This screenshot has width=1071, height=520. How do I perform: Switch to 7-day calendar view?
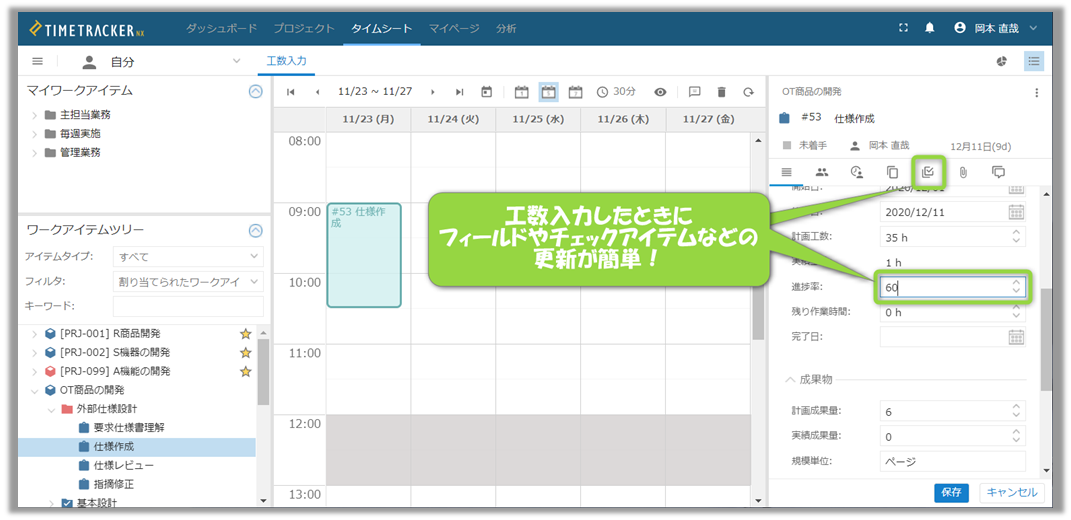coord(576,92)
